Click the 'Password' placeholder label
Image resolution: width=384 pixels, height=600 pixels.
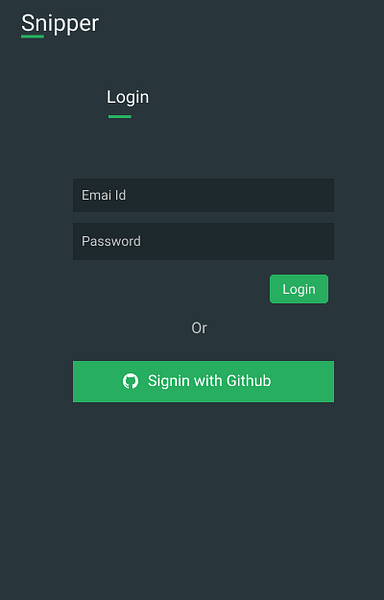coord(111,241)
